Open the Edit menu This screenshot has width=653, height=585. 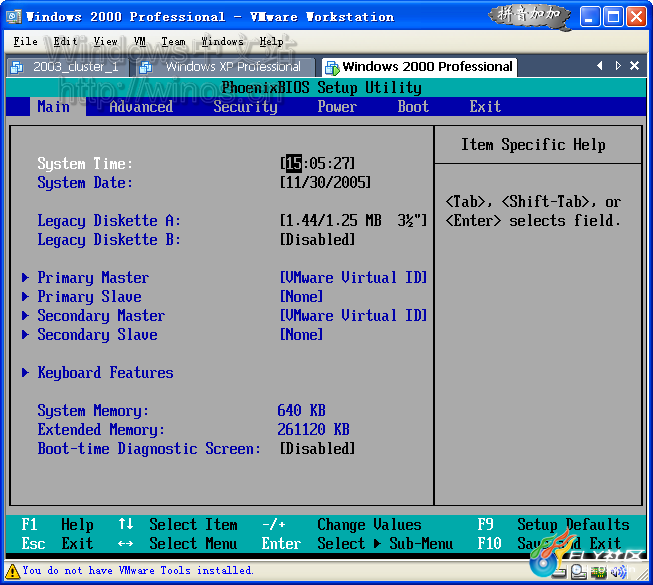click(x=65, y=42)
